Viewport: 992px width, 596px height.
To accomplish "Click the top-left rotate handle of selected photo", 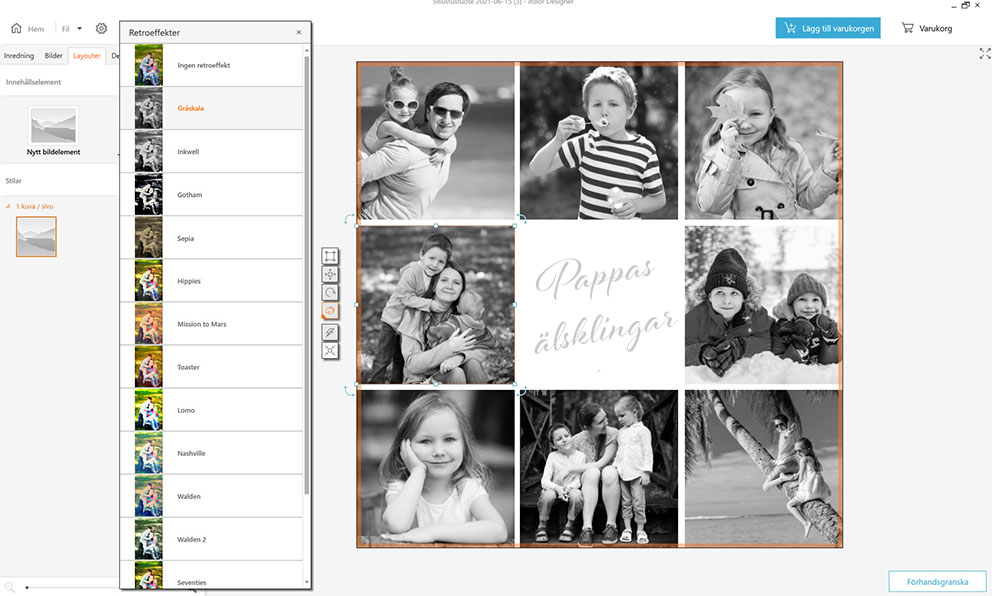I will 349,219.
